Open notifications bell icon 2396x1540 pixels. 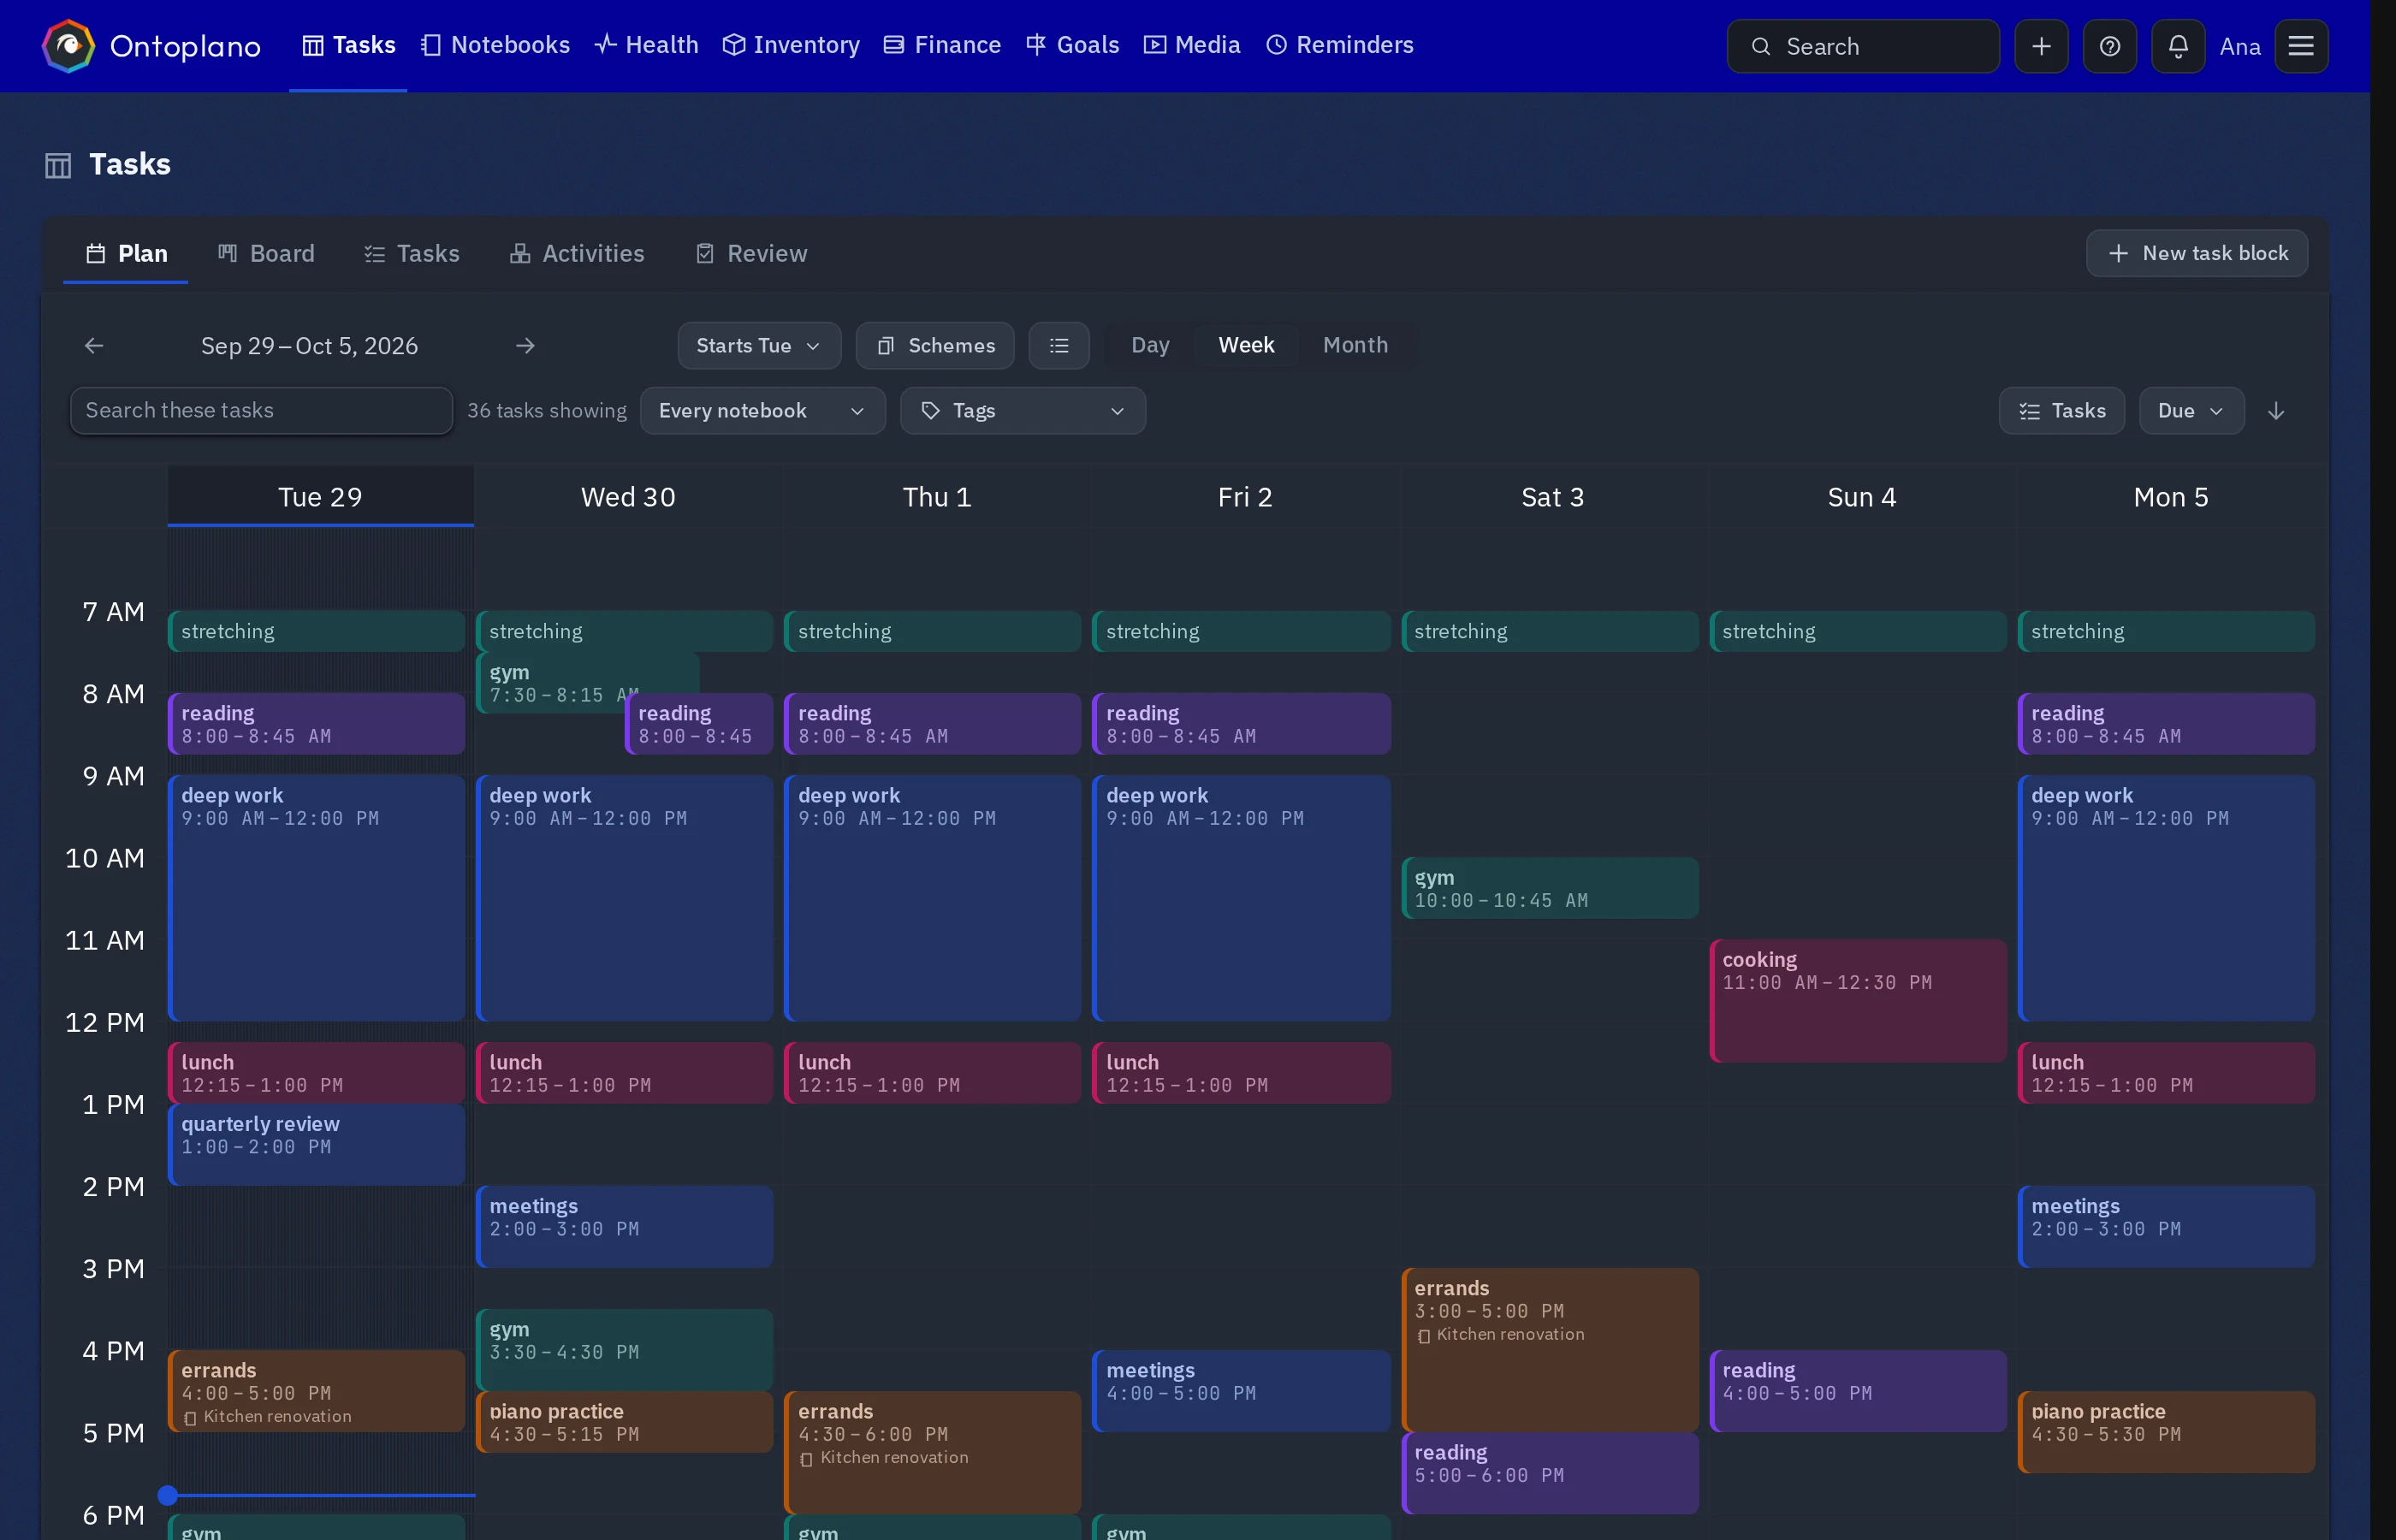tap(2177, 46)
